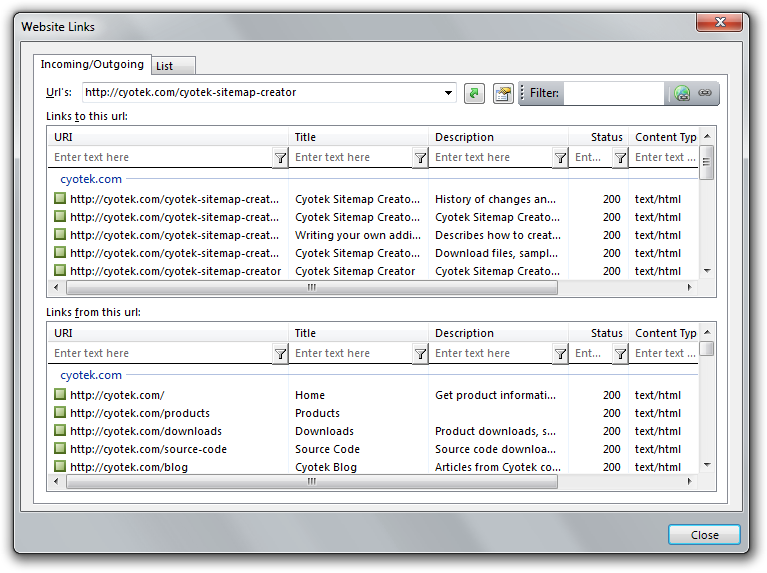This screenshot has width=767, height=573.
Task: Click the green arrow go-to-URL icon
Action: click(474, 93)
